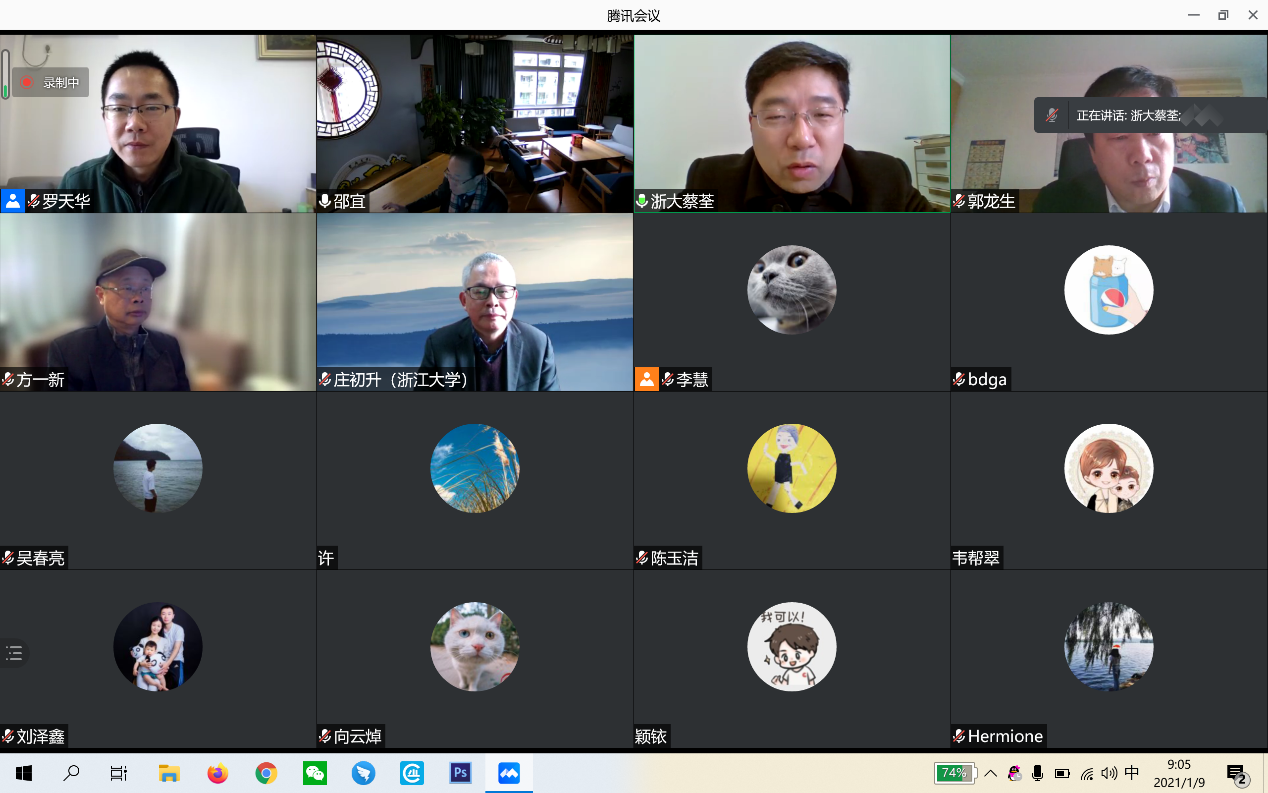The height and width of the screenshot is (793, 1268).
Task: Open the notification center with 2 alerts
Action: pos(1237,774)
